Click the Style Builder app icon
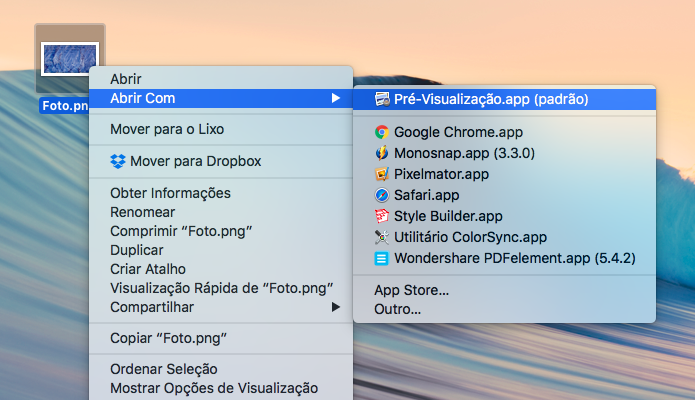 pyautogui.click(x=382, y=216)
